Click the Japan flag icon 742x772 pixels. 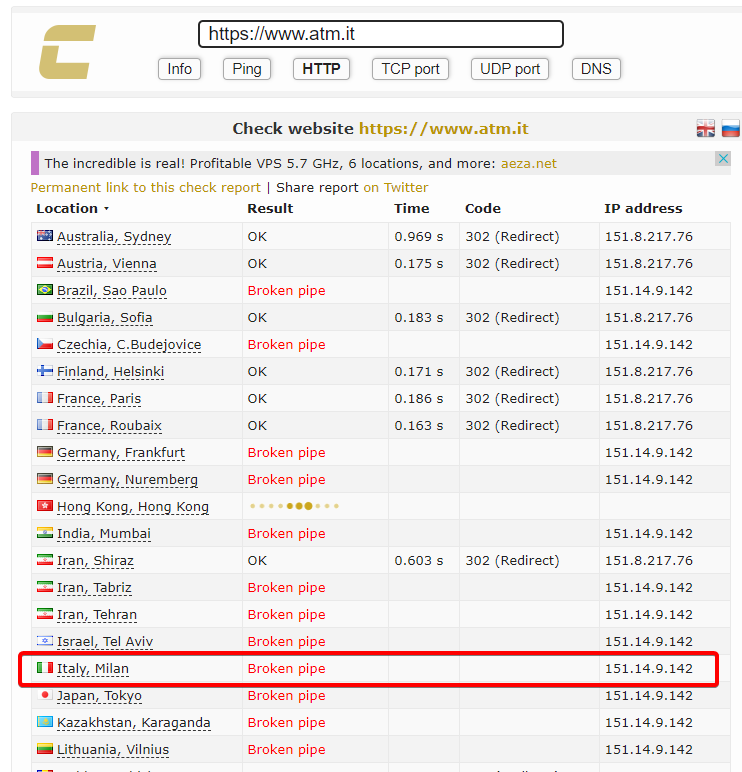45,695
